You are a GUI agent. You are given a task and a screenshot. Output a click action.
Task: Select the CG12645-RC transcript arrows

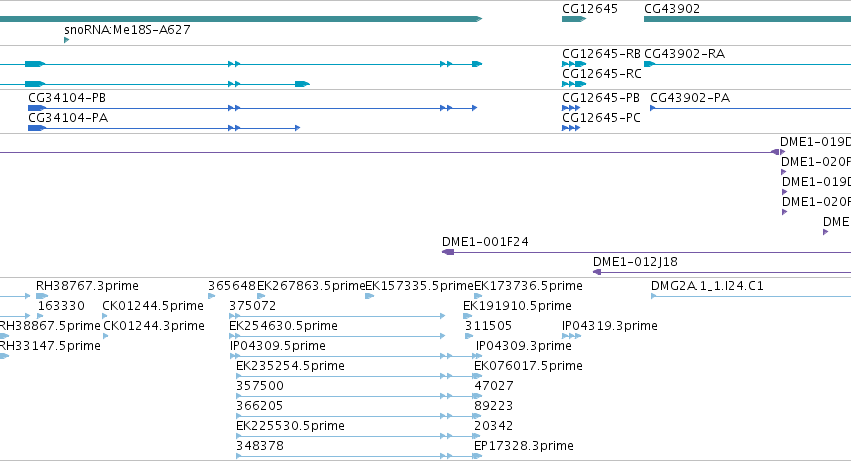coord(574,84)
